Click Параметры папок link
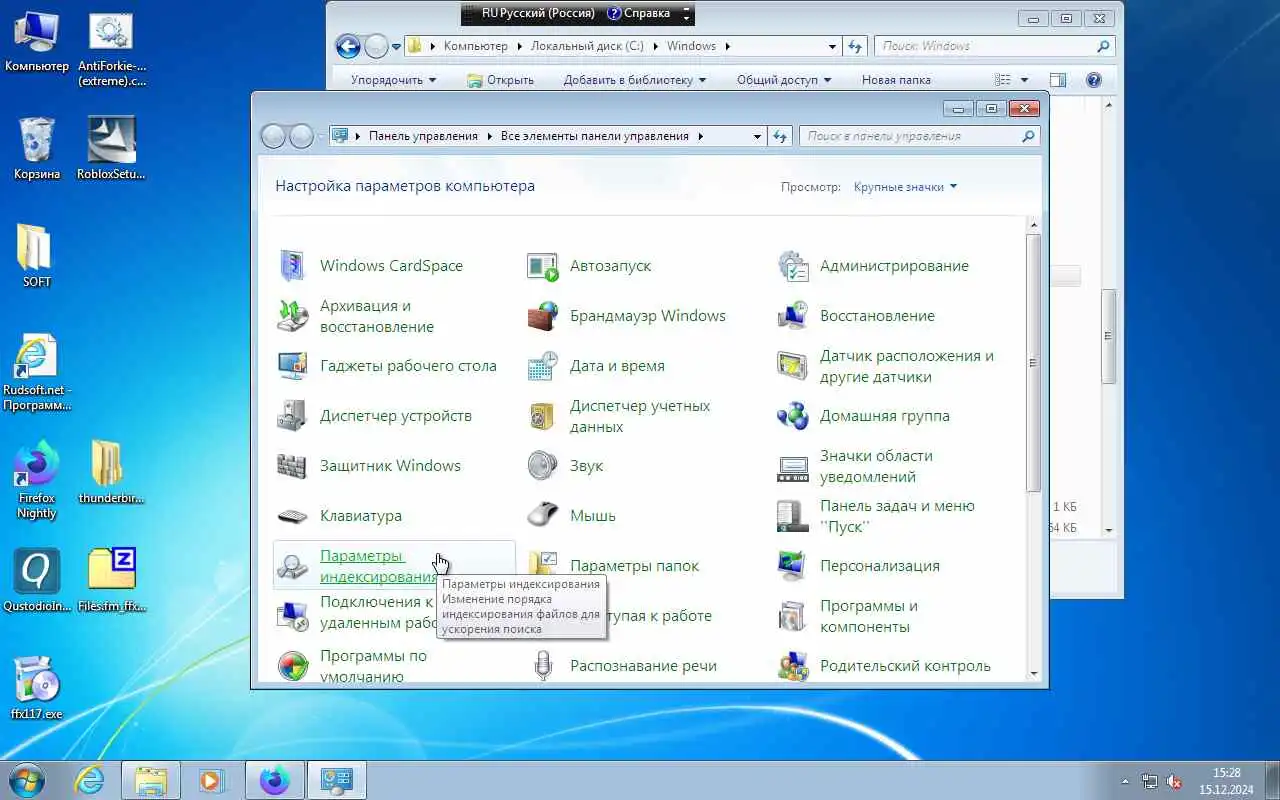Image resolution: width=1280 pixels, height=800 pixels. [635, 566]
